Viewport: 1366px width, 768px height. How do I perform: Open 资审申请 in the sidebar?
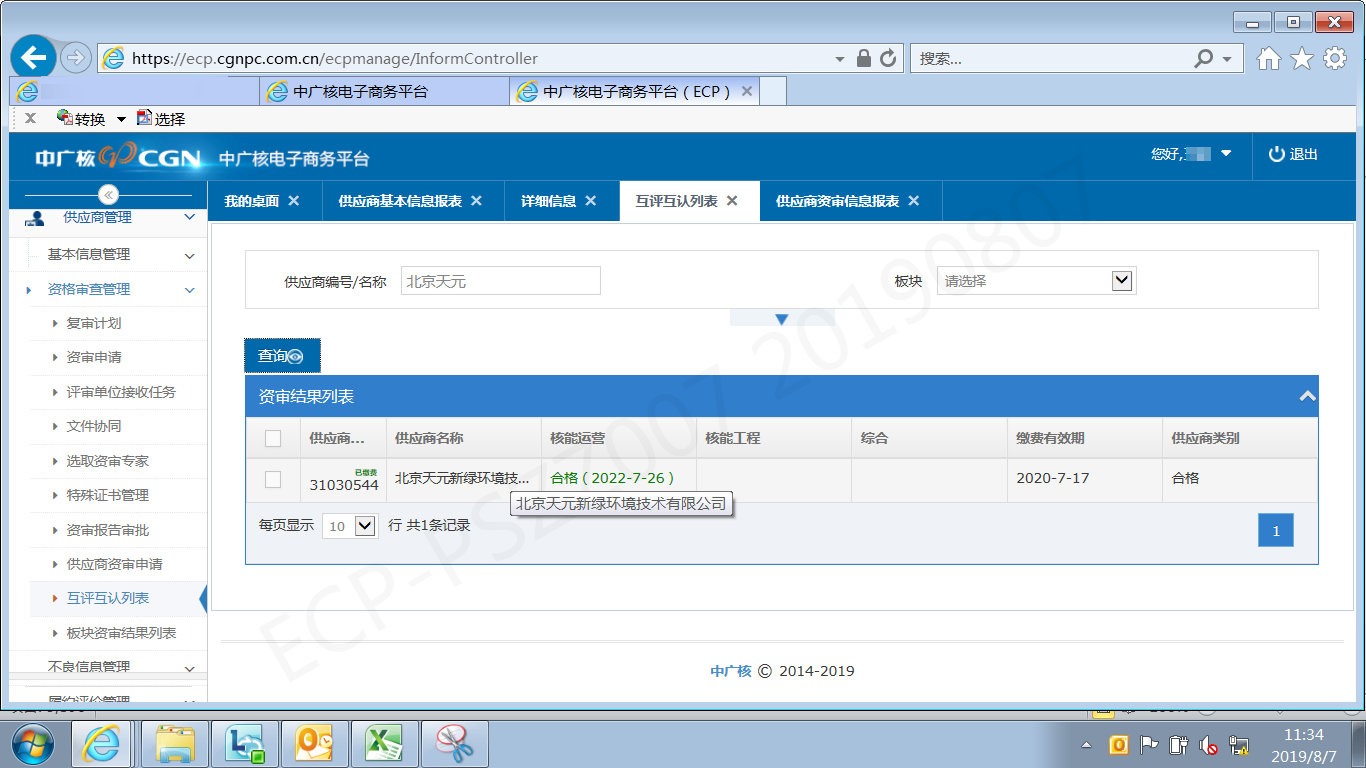[94, 358]
